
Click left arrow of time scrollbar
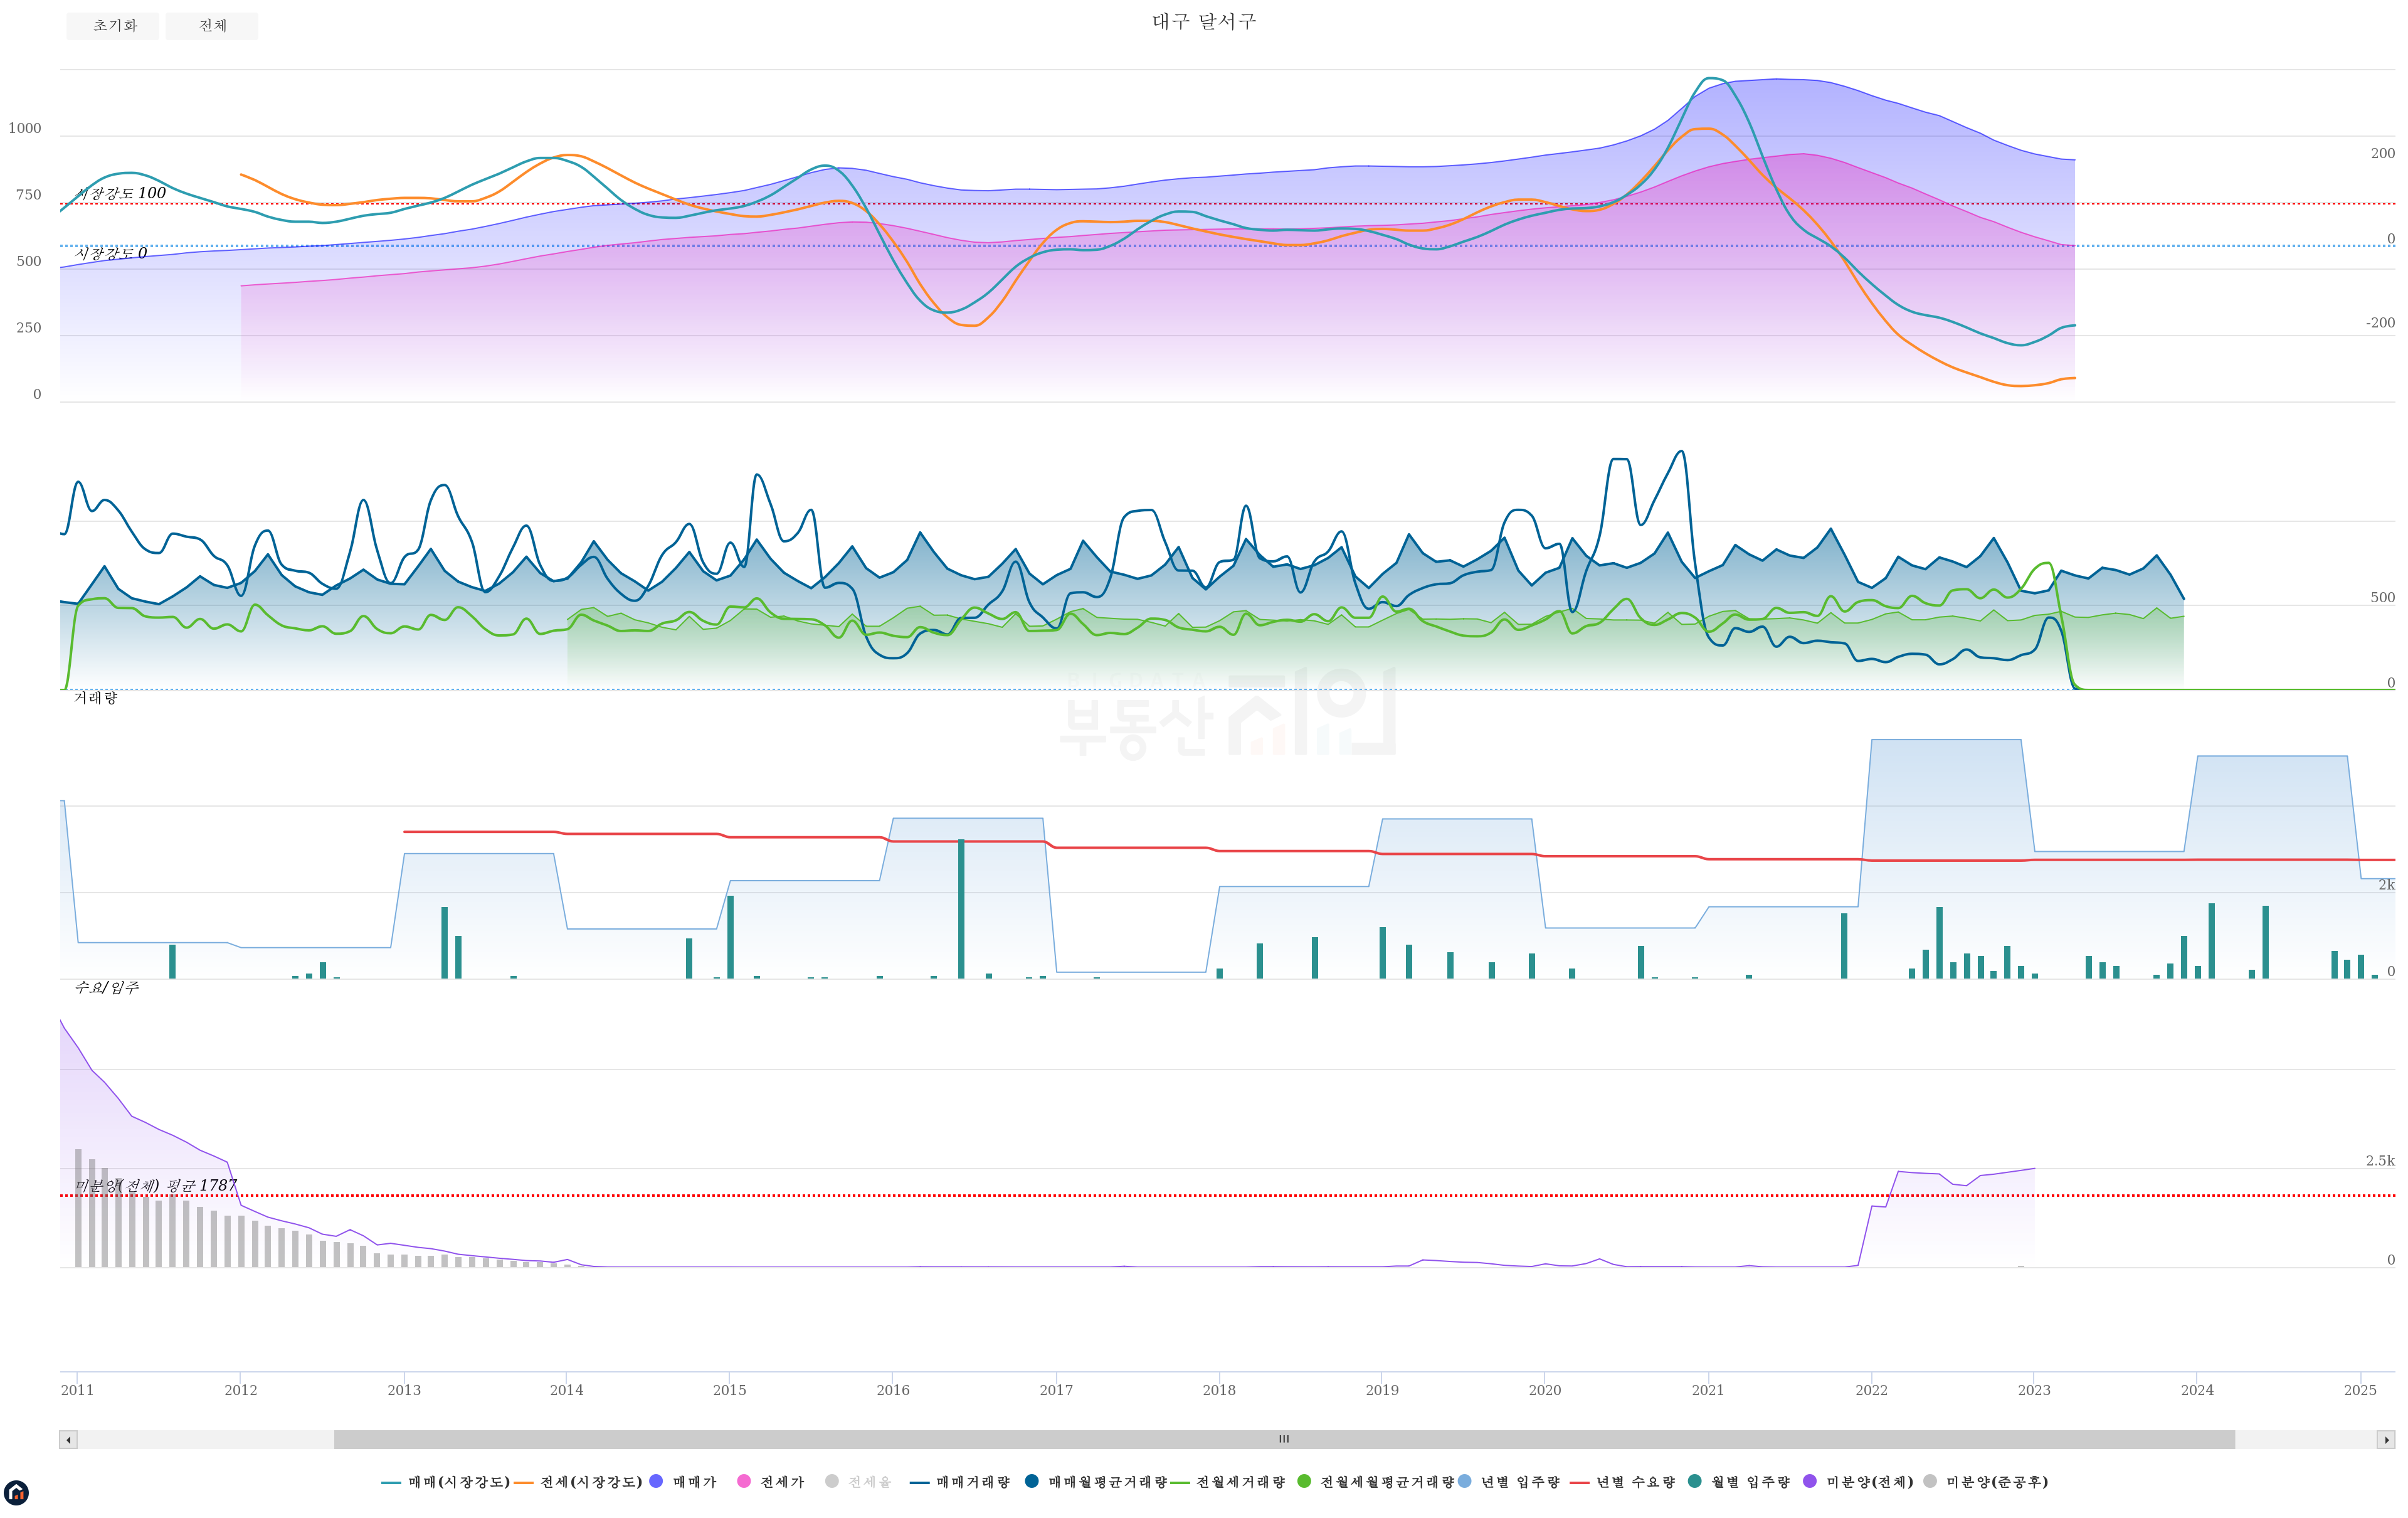click(68, 1440)
